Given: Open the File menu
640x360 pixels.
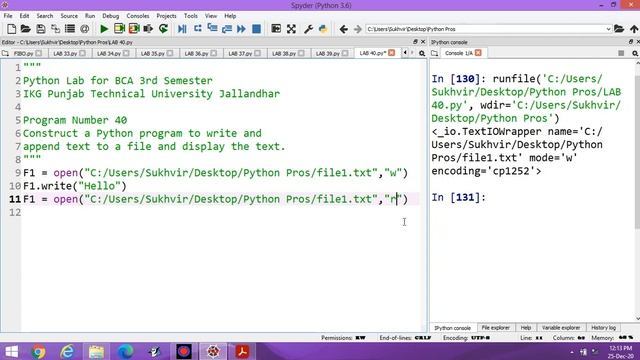Looking at the screenshot, I should pyautogui.click(x=8, y=16).
